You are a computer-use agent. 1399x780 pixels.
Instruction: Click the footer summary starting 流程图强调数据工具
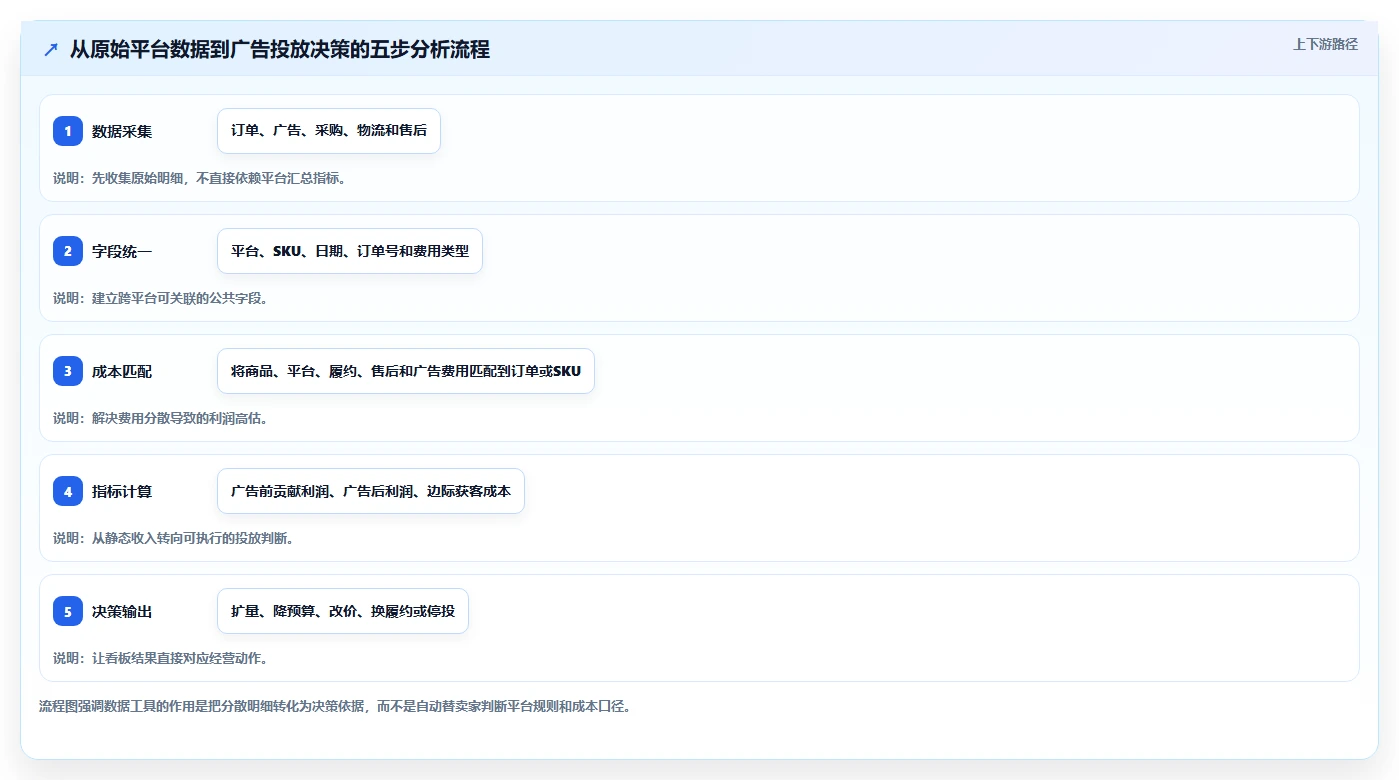point(335,706)
